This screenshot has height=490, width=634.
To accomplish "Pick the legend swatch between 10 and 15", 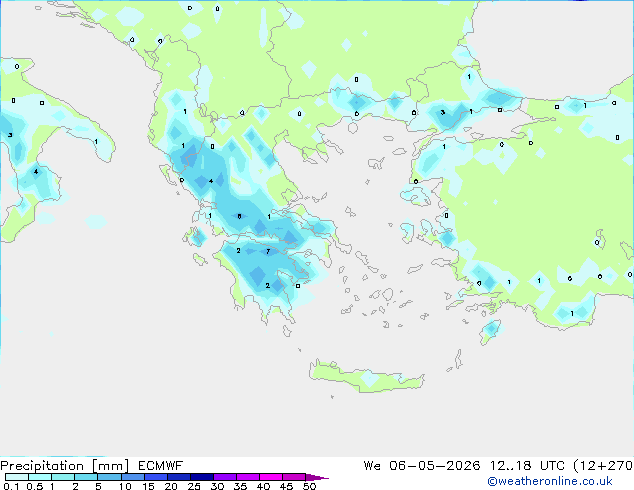I will click(x=133, y=477).
